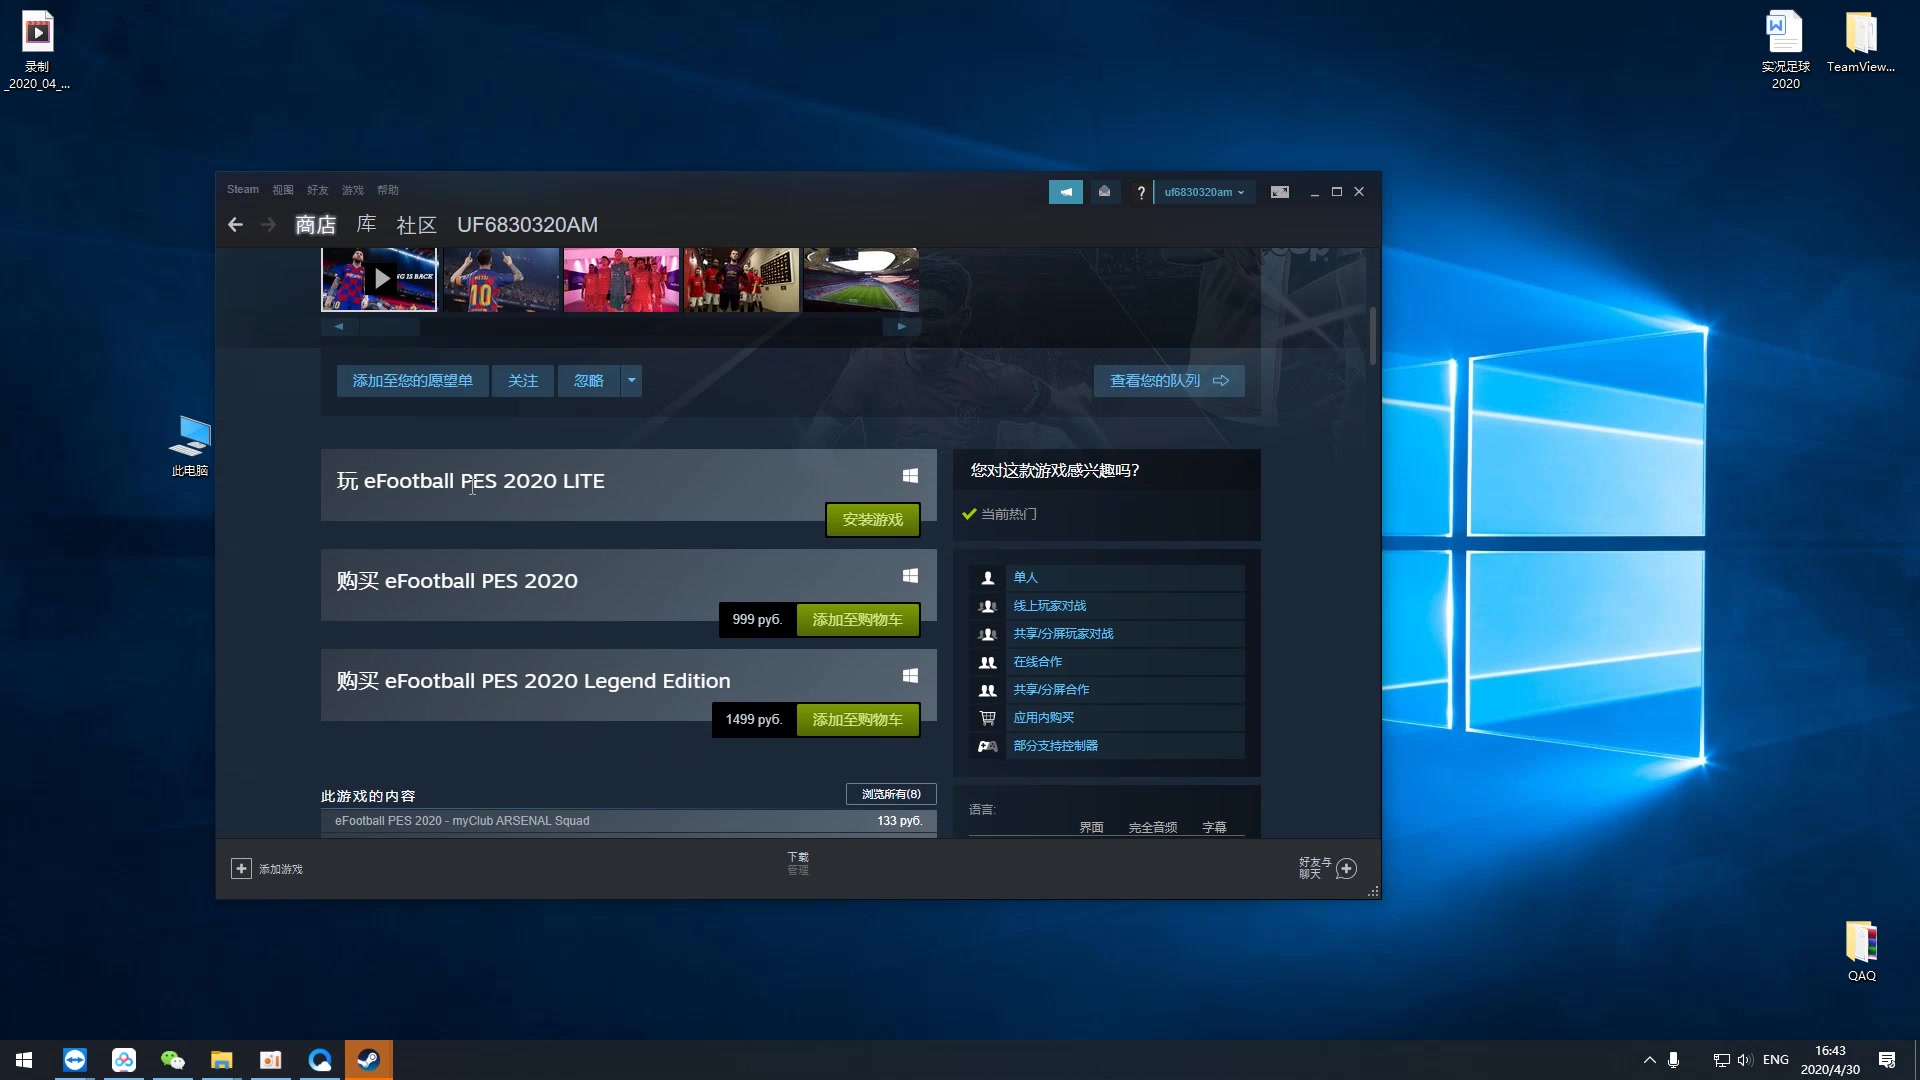The width and height of the screenshot is (1920, 1080).
Task: Expand the dropdown arrow beside 忽略
Action: pyautogui.click(x=632, y=381)
